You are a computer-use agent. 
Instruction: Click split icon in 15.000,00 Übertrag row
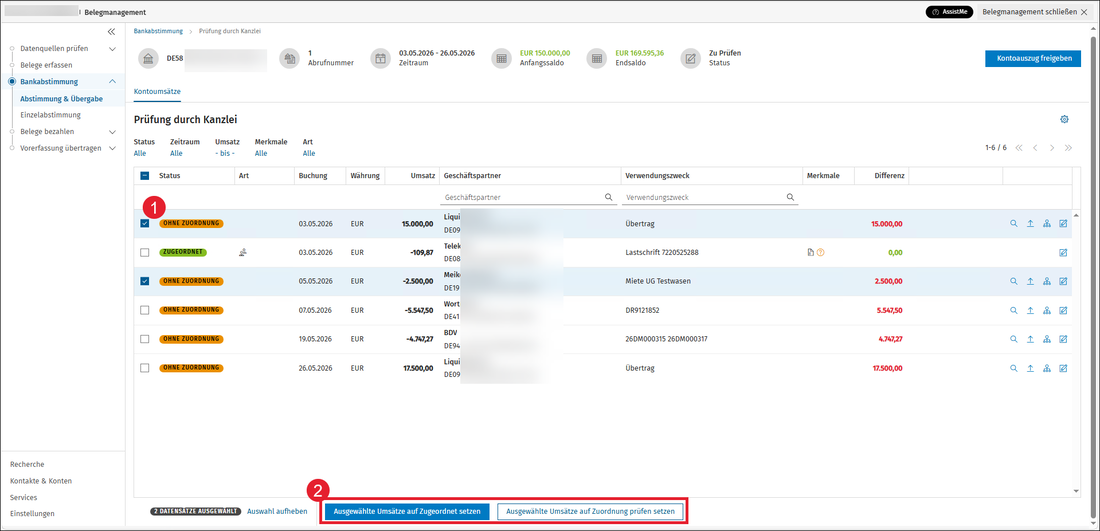1047,224
